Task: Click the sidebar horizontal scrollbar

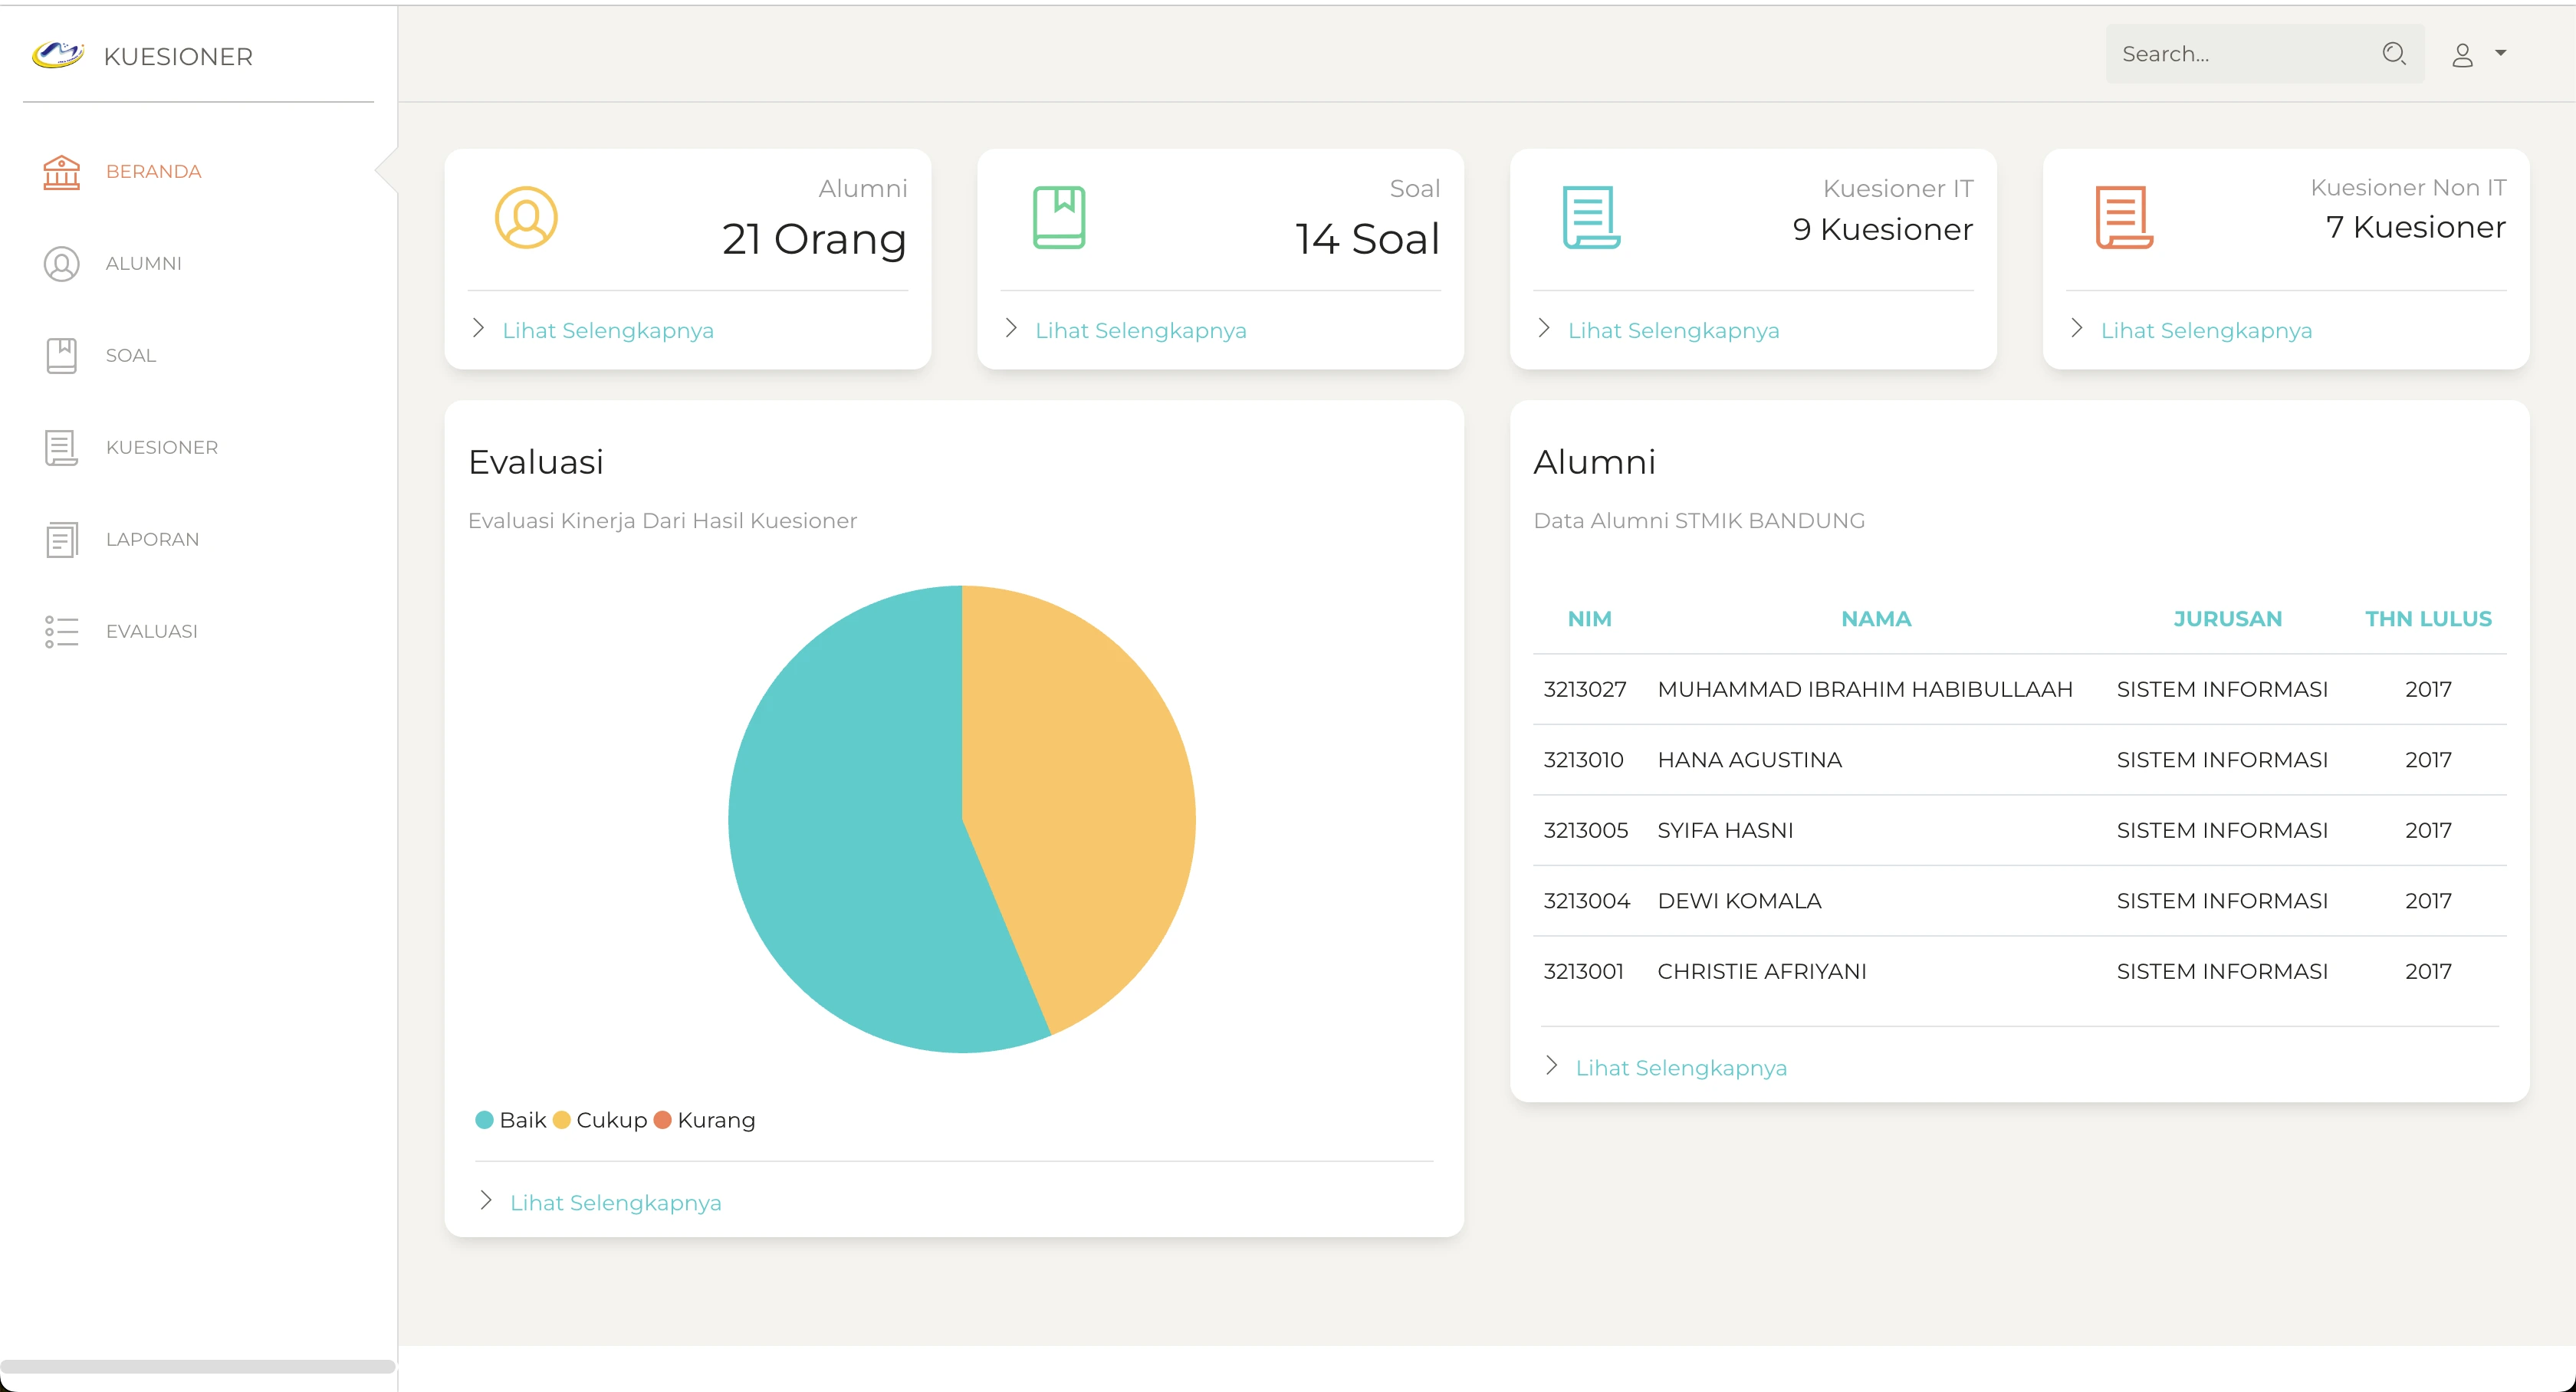Action: coord(198,1366)
